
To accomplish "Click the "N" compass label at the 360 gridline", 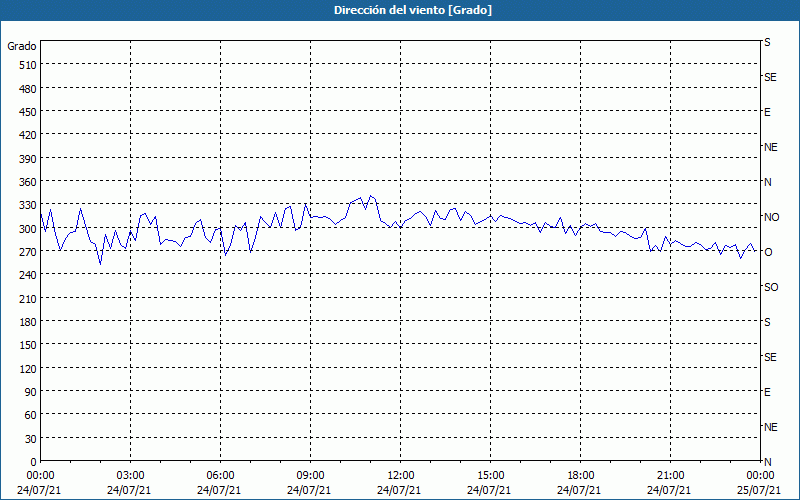I will point(767,182).
